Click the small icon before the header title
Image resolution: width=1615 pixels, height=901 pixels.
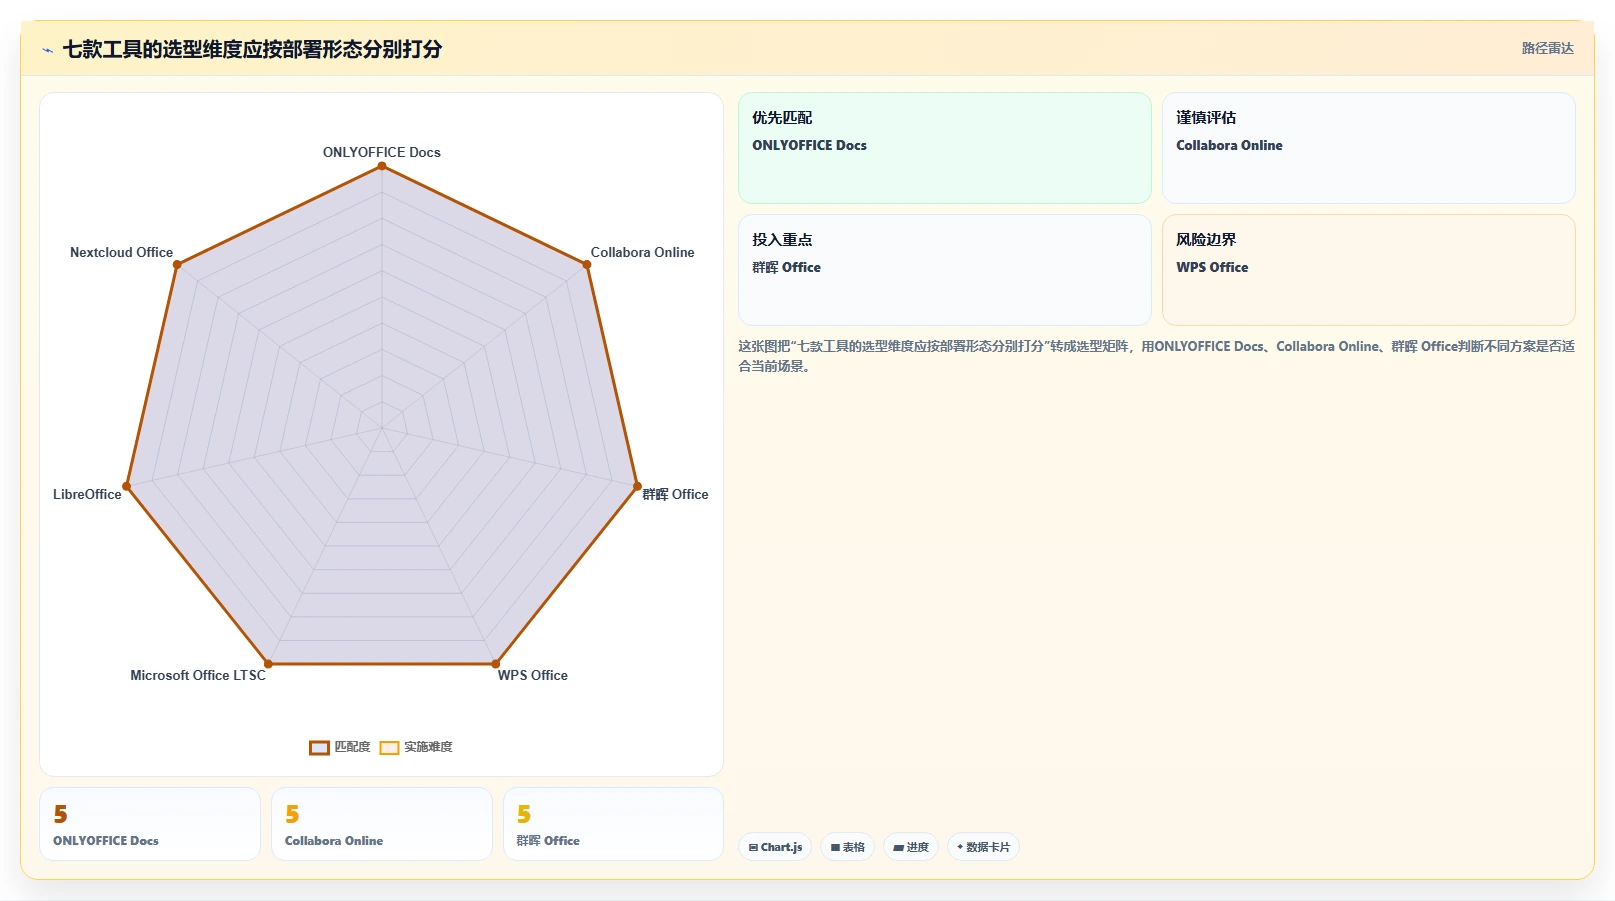[47, 49]
